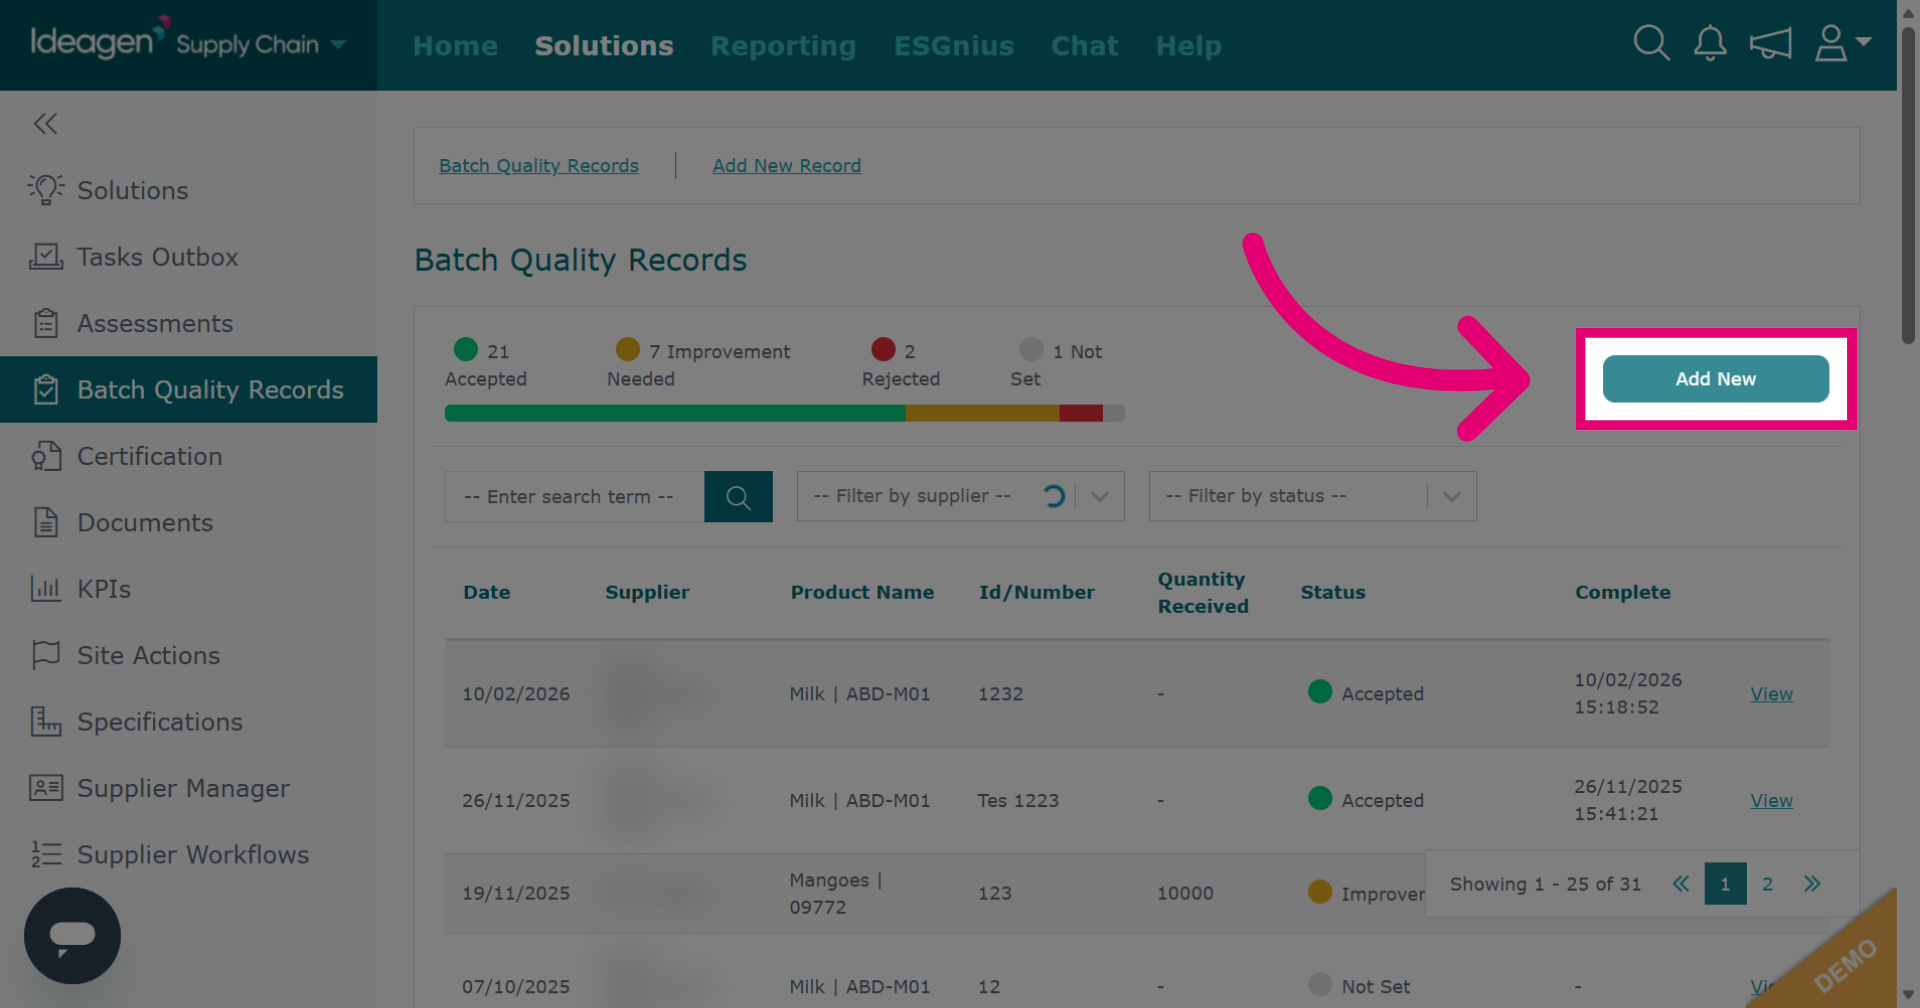Select page 1 in pagination
This screenshot has width=1920, height=1008.
coord(1725,884)
